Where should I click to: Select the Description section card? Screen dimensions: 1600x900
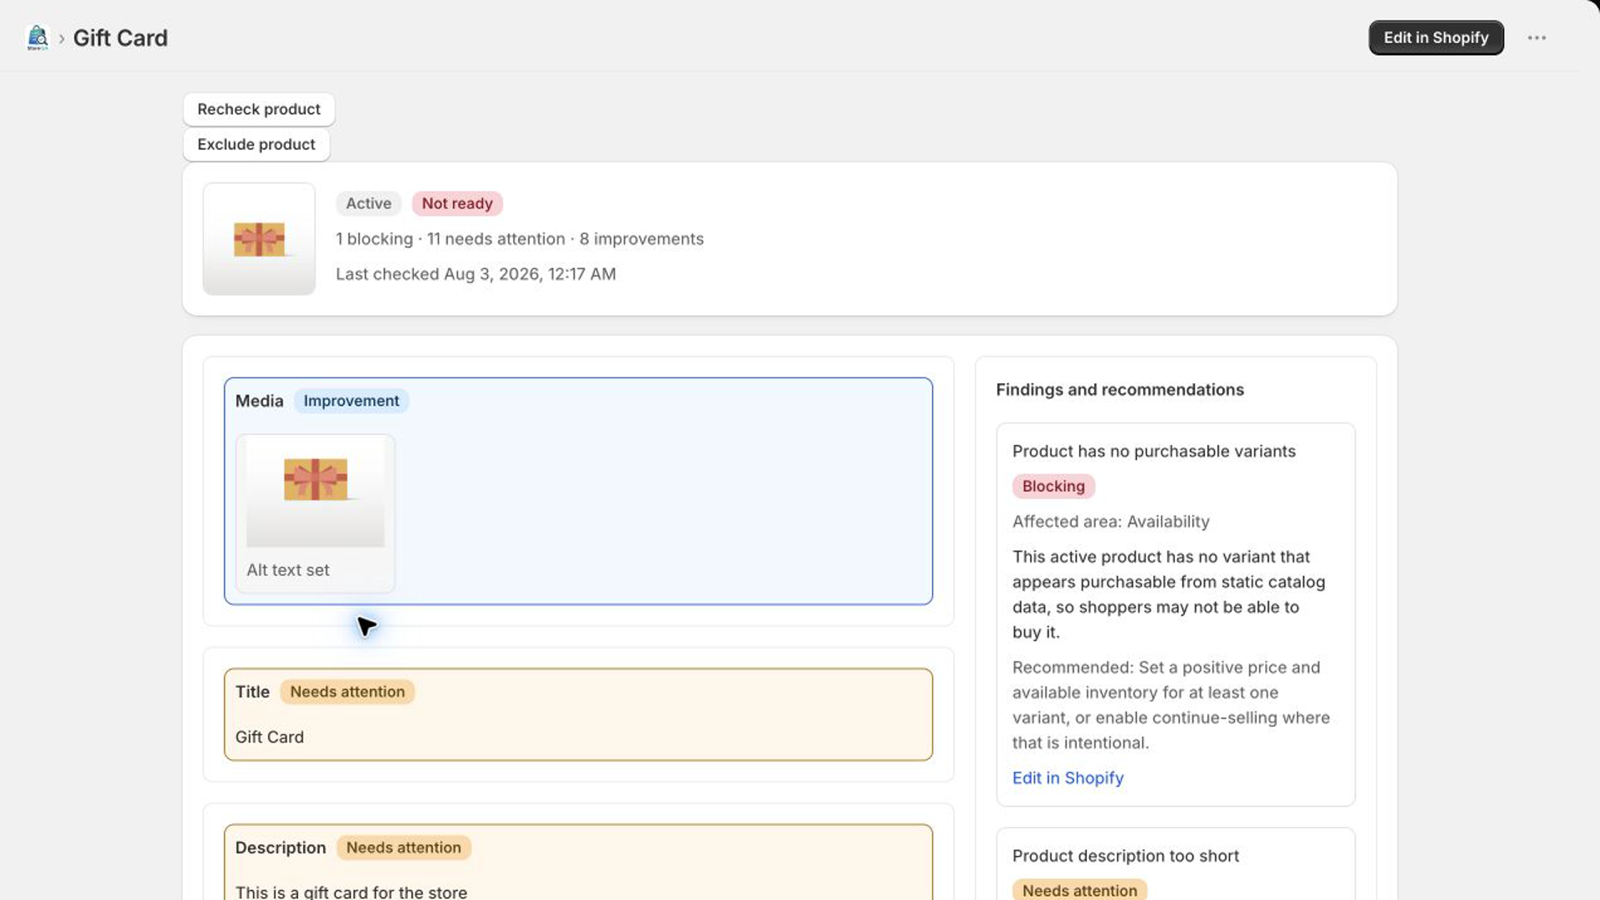578,862
